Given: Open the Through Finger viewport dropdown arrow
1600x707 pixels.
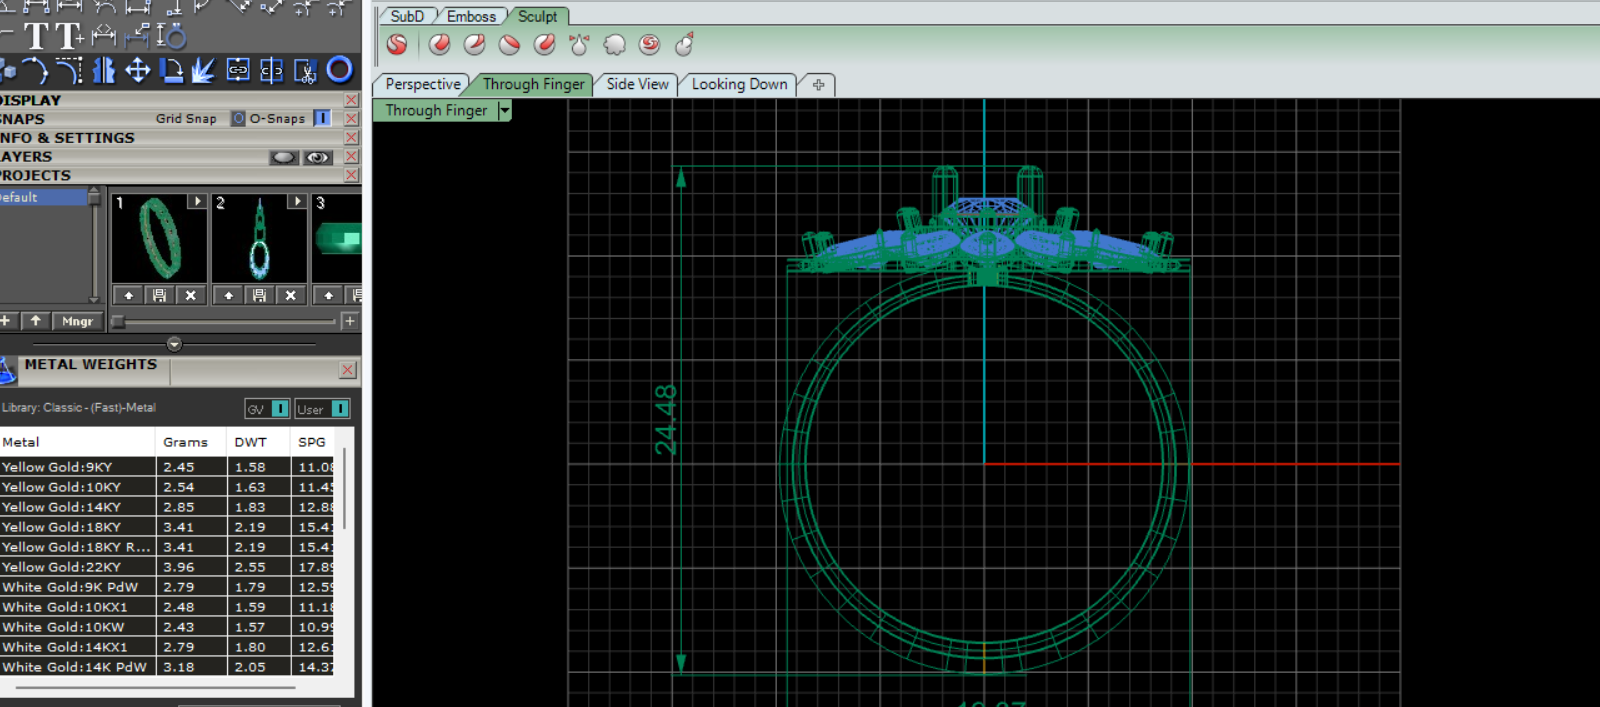Looking at the screenshot, I should [x=505, y=111].
